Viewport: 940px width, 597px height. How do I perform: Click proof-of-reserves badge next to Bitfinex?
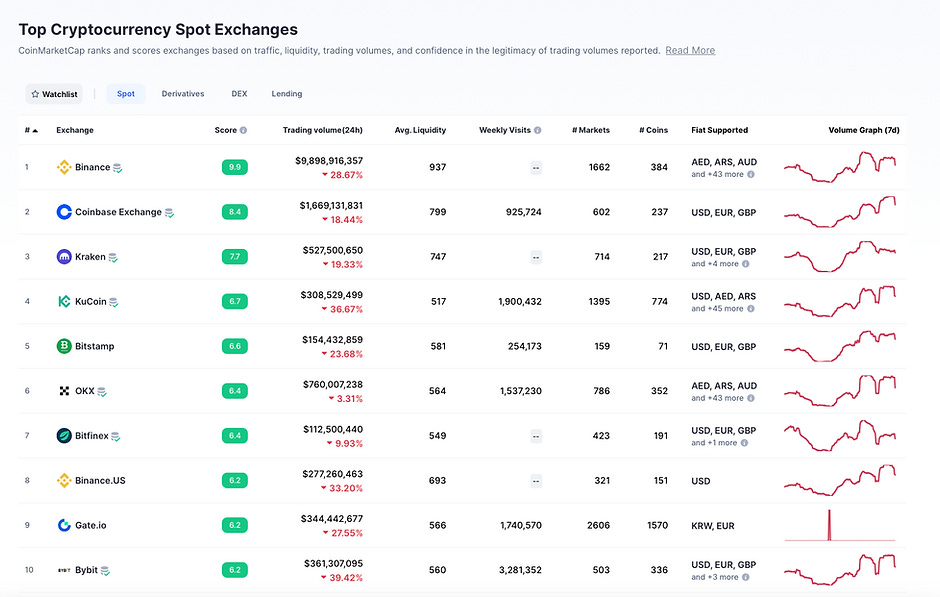(x=116, y=437)
